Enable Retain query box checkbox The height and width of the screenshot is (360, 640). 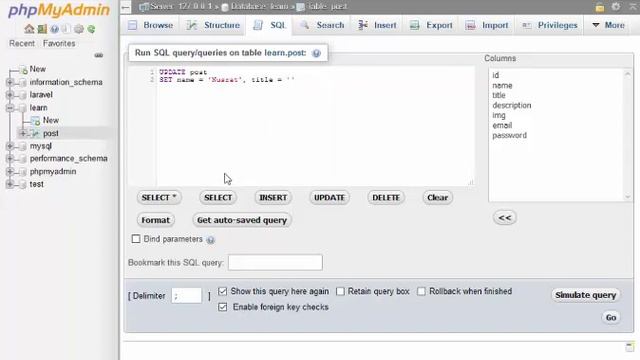pos(340,291)
